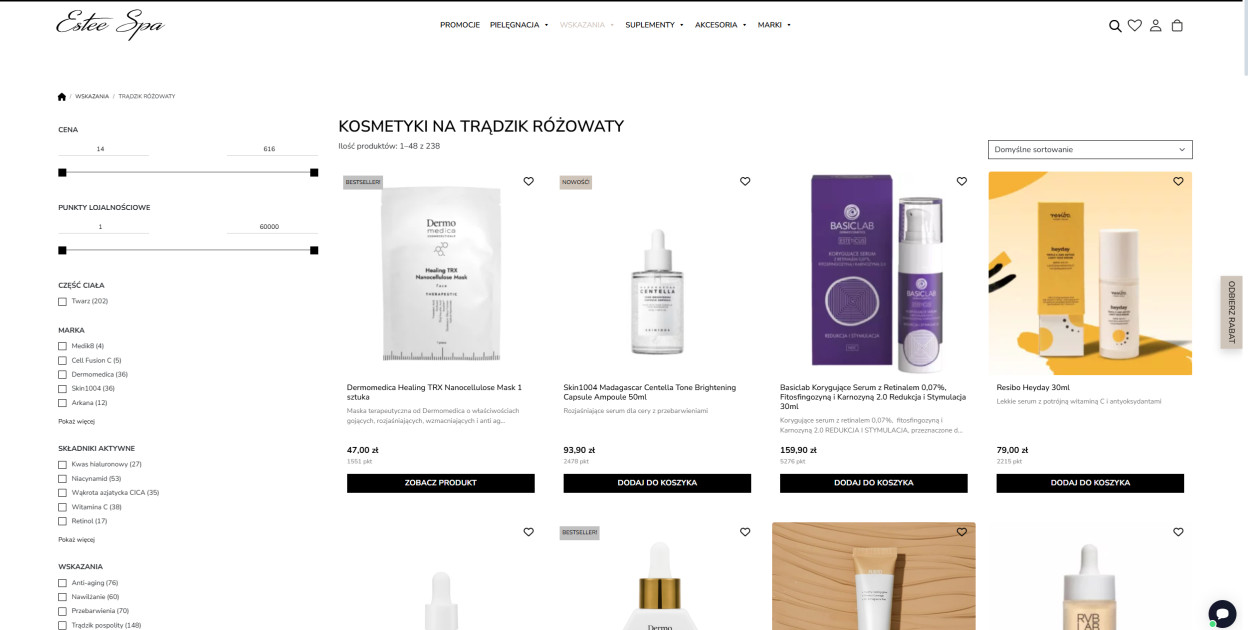Add Resibo Heyday to wishlist heart
The height and width of the screenshot is (630, 1250).
pos(1178,181)
